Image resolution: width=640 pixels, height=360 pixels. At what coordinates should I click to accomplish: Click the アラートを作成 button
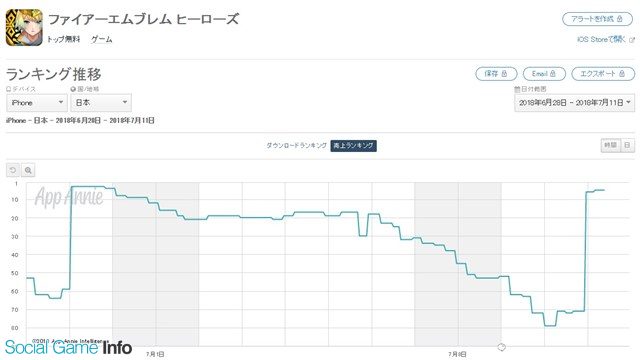tap(597, 19)
